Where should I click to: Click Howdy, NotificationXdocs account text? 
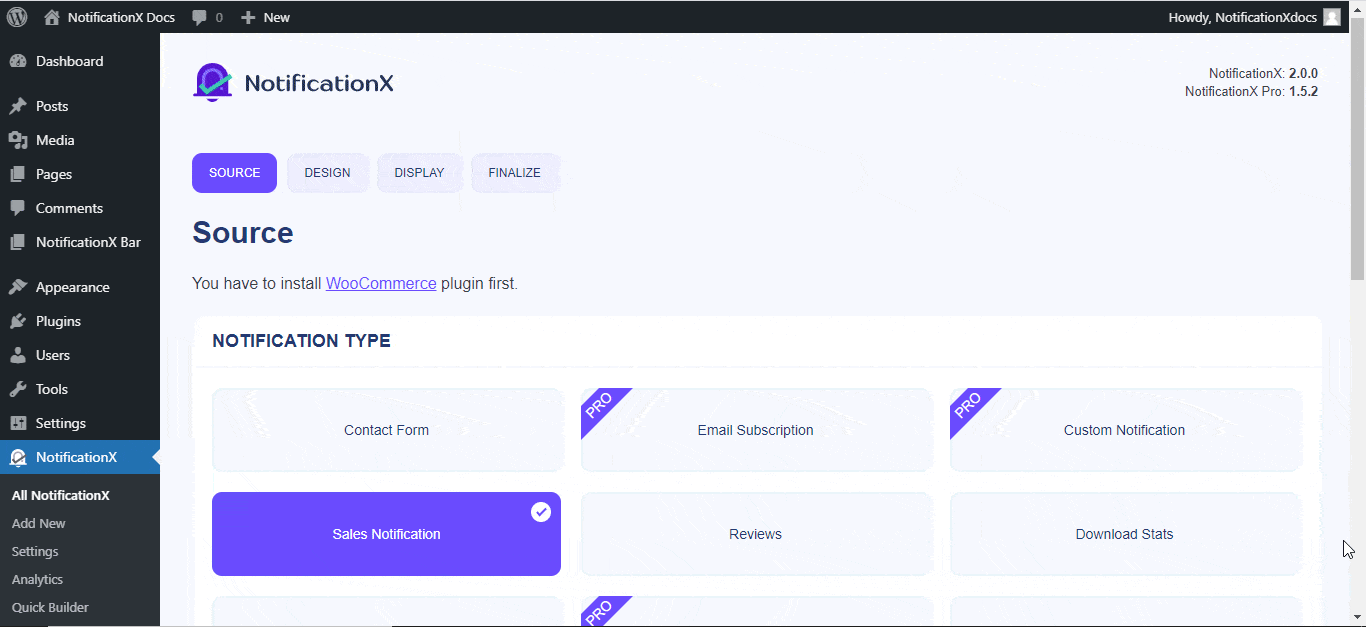click(1243, 17)
